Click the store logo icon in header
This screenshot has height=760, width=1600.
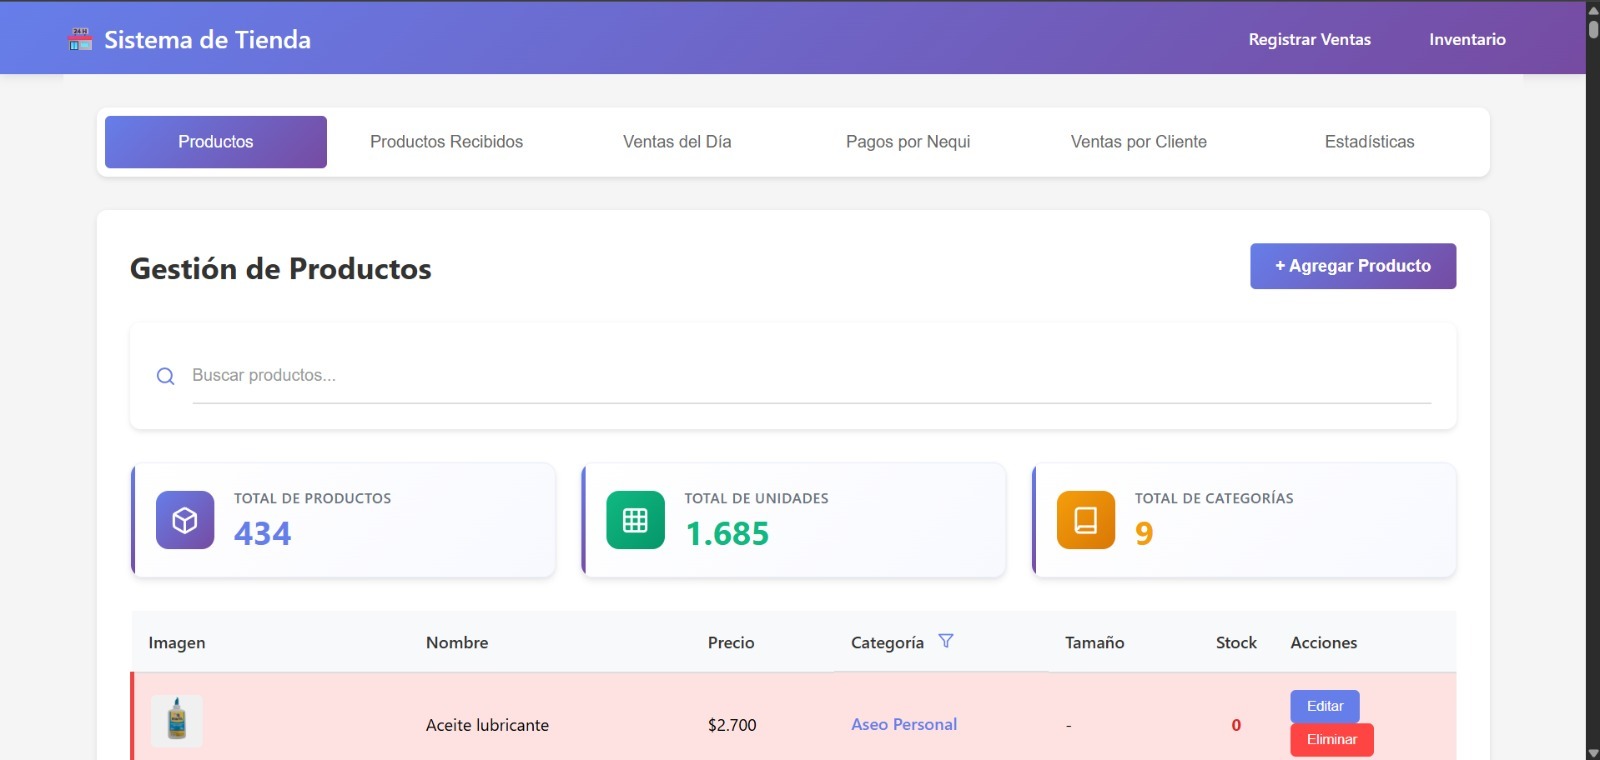(x=80, y=40)
